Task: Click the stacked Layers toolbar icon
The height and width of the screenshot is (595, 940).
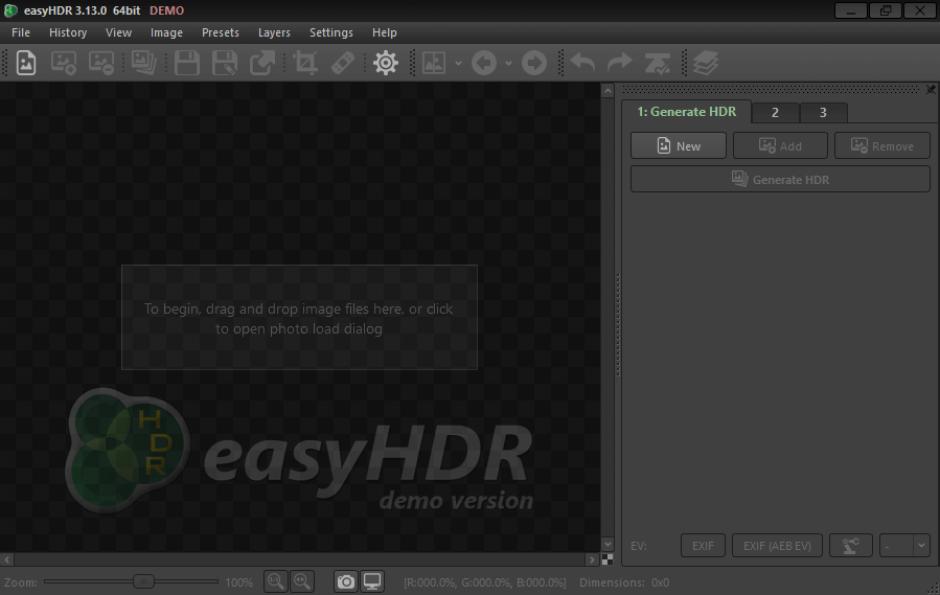Action: pyautogui.click(x=706, y=62)
